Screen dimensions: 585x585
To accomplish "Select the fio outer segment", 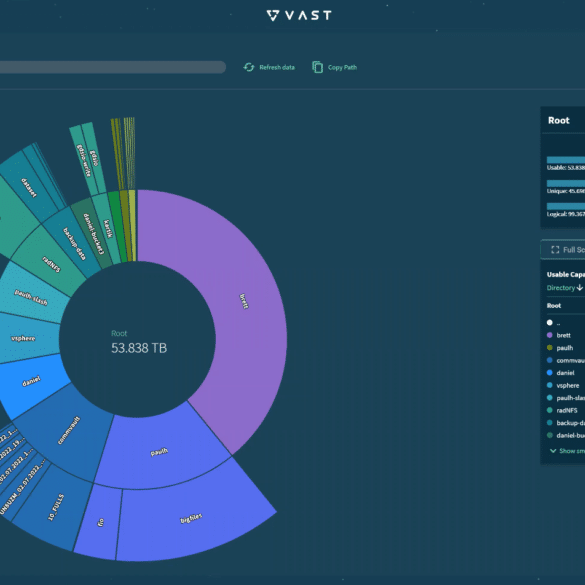I will click(x=100, y=522).
